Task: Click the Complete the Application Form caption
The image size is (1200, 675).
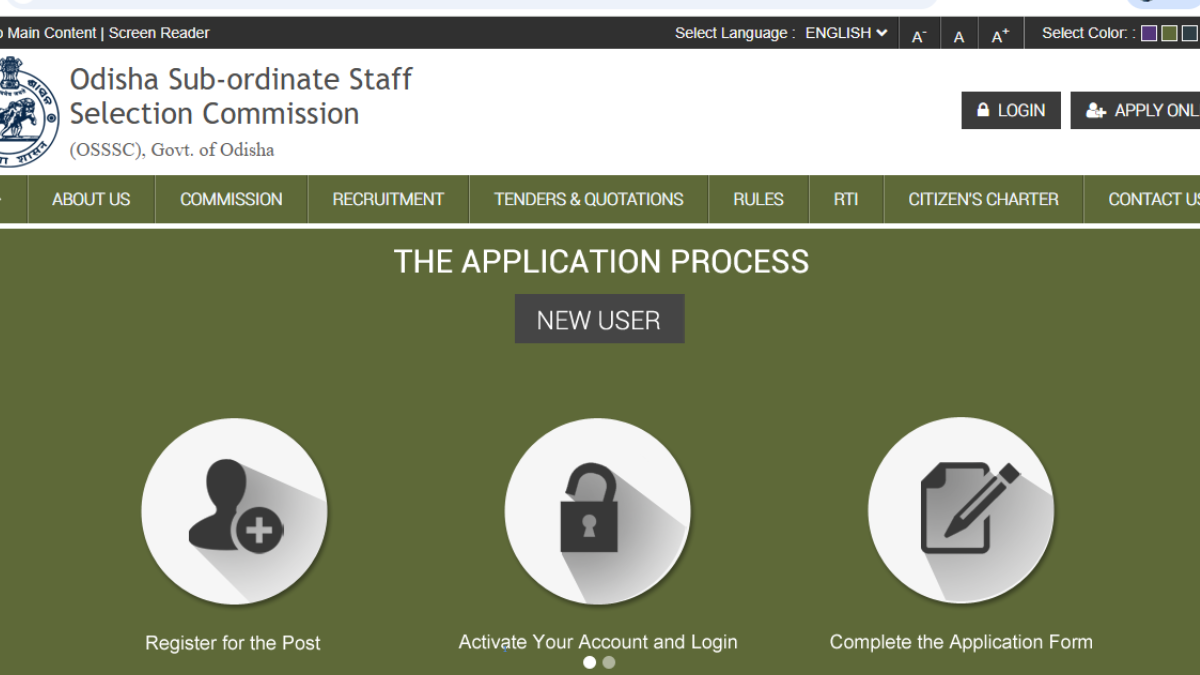Action: tap(961, 642)
